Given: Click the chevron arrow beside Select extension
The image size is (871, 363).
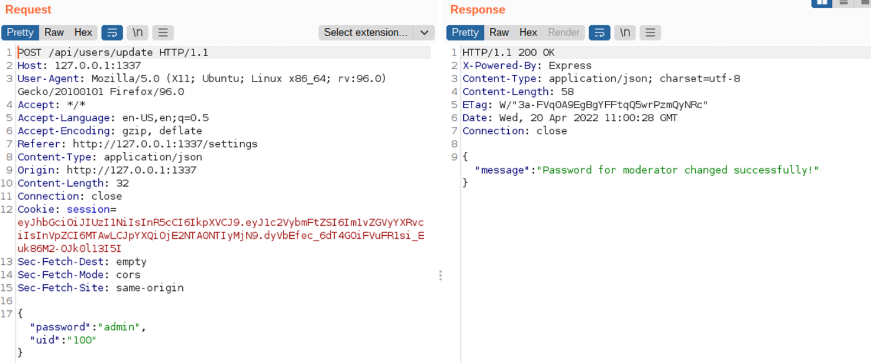Looking at the screenshot, I should (424, 33).
